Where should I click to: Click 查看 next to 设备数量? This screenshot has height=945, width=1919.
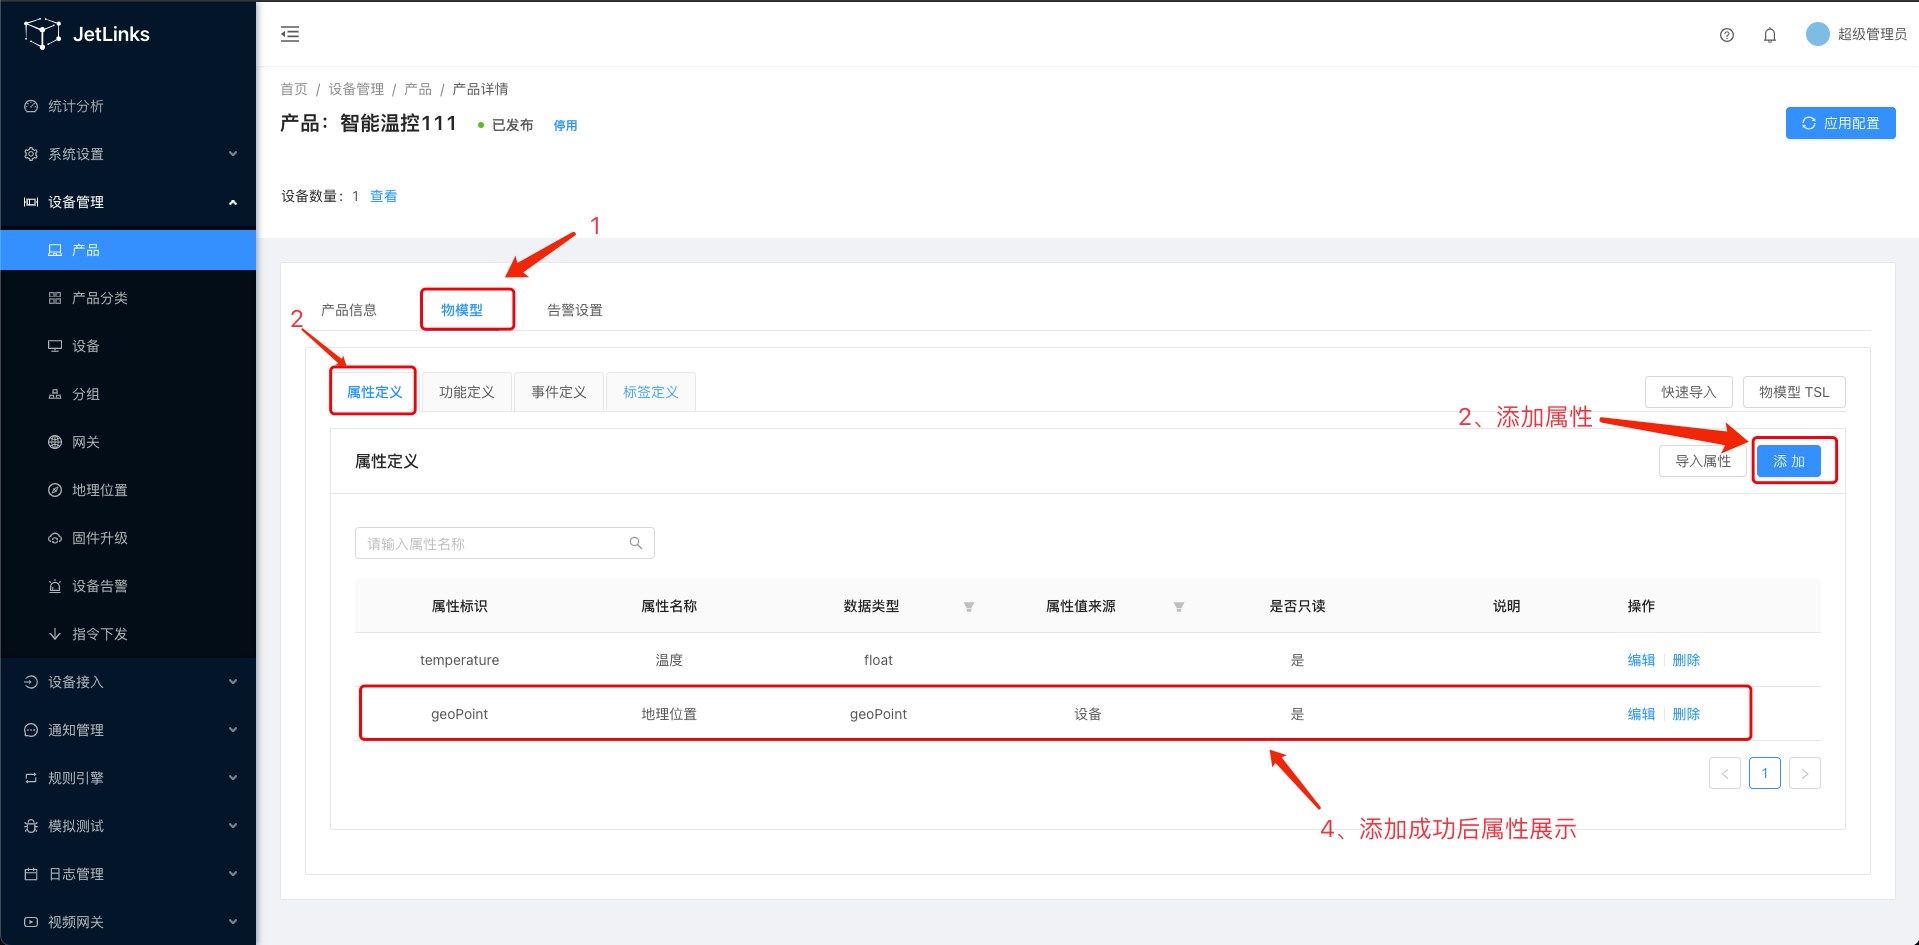tap(384, 196)
